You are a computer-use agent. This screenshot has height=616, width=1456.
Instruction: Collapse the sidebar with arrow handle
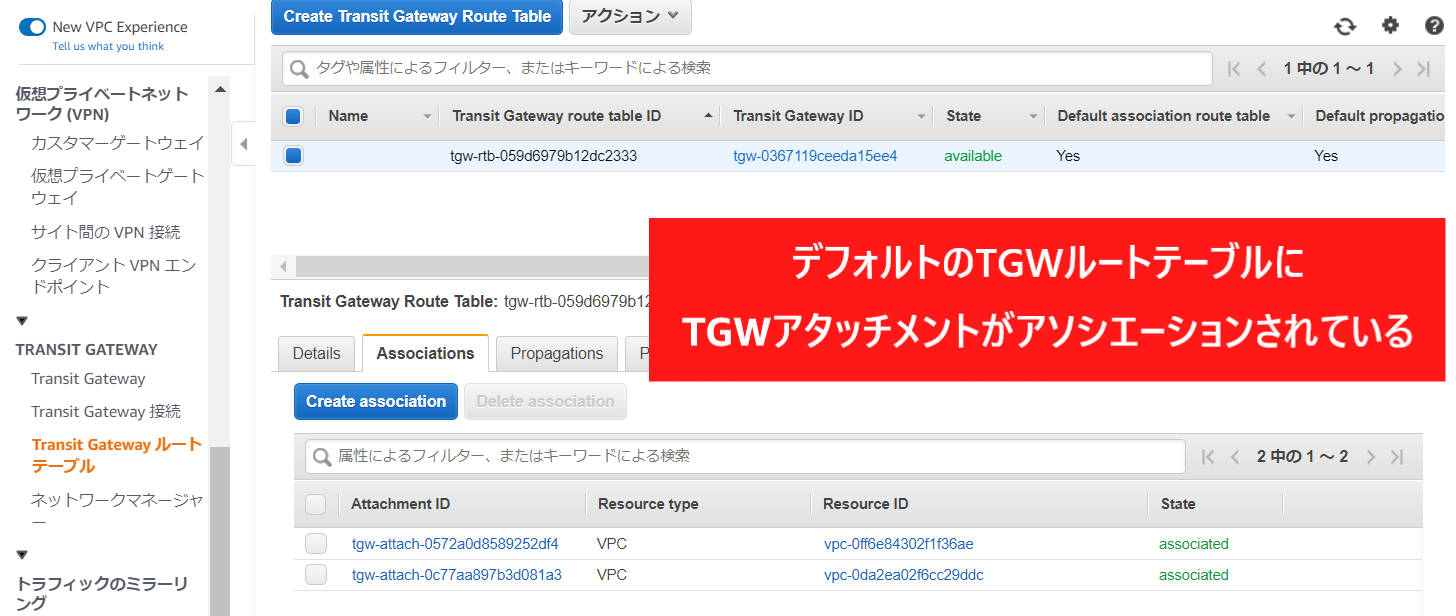coord(244,144)
